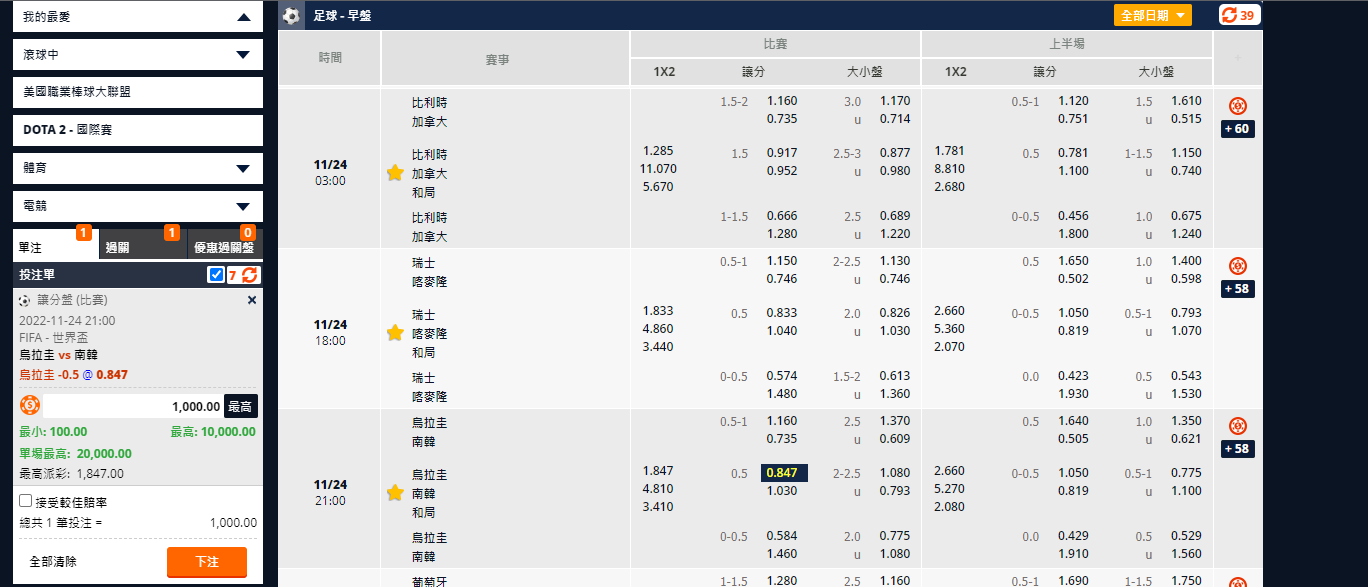Image resolution: width=1368 pixels, height=587 pixels.
Task: Click orange chip icon for Switzerland match
Action: (x=1237, y=266)
